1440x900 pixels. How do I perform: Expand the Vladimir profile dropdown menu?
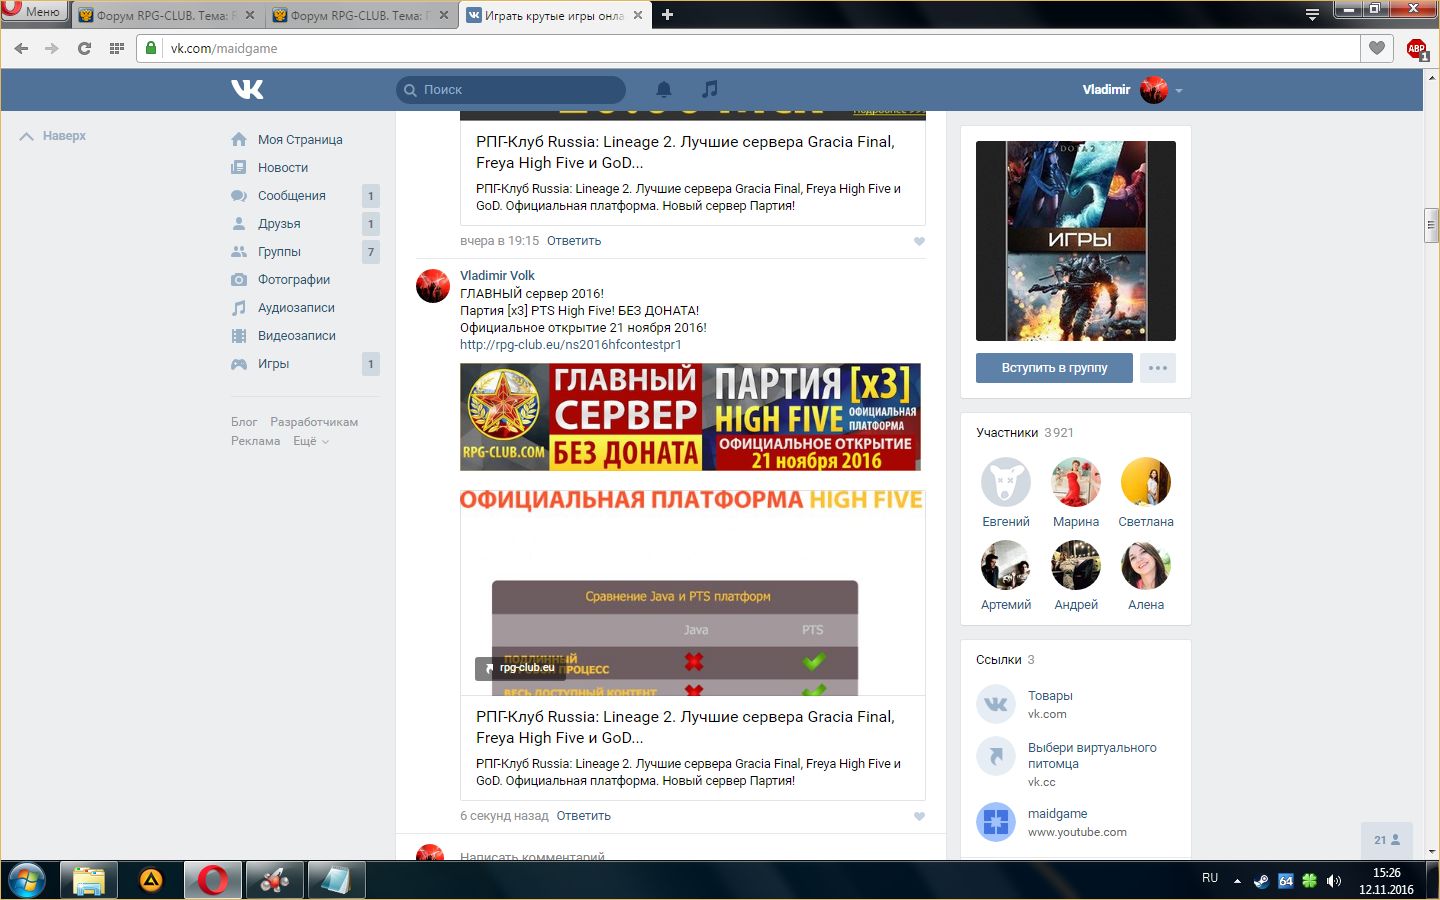[1179, 90]
